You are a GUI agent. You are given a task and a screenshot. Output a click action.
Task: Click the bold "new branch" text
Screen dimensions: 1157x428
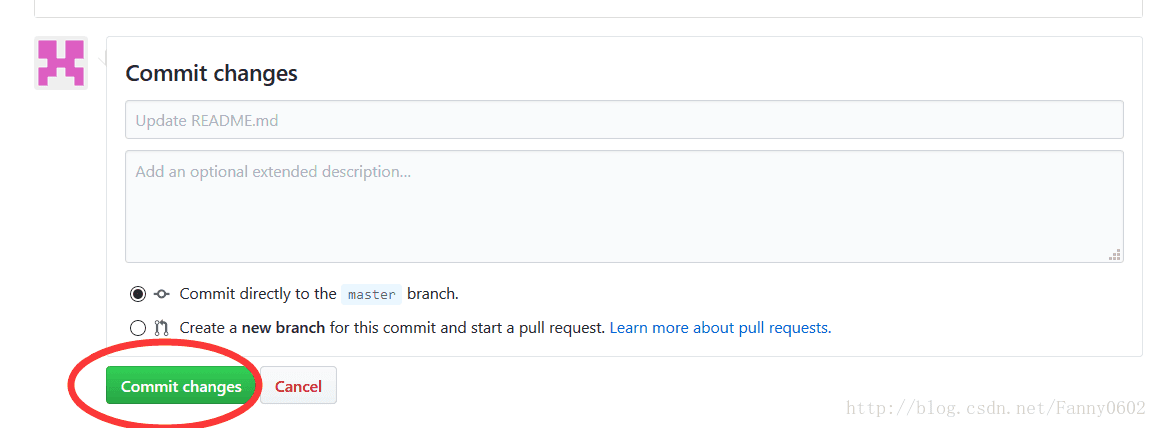click(x=283, y=327)
